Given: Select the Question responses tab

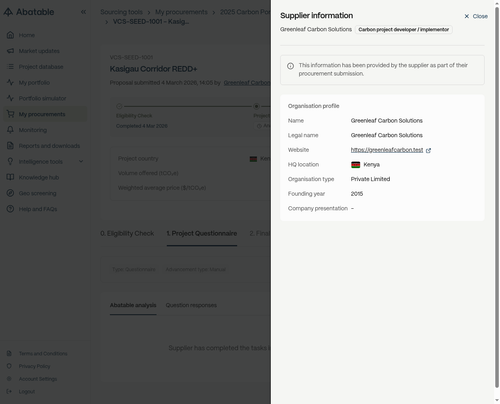Looking at the screenshot, I should click(x=191, y=305).
